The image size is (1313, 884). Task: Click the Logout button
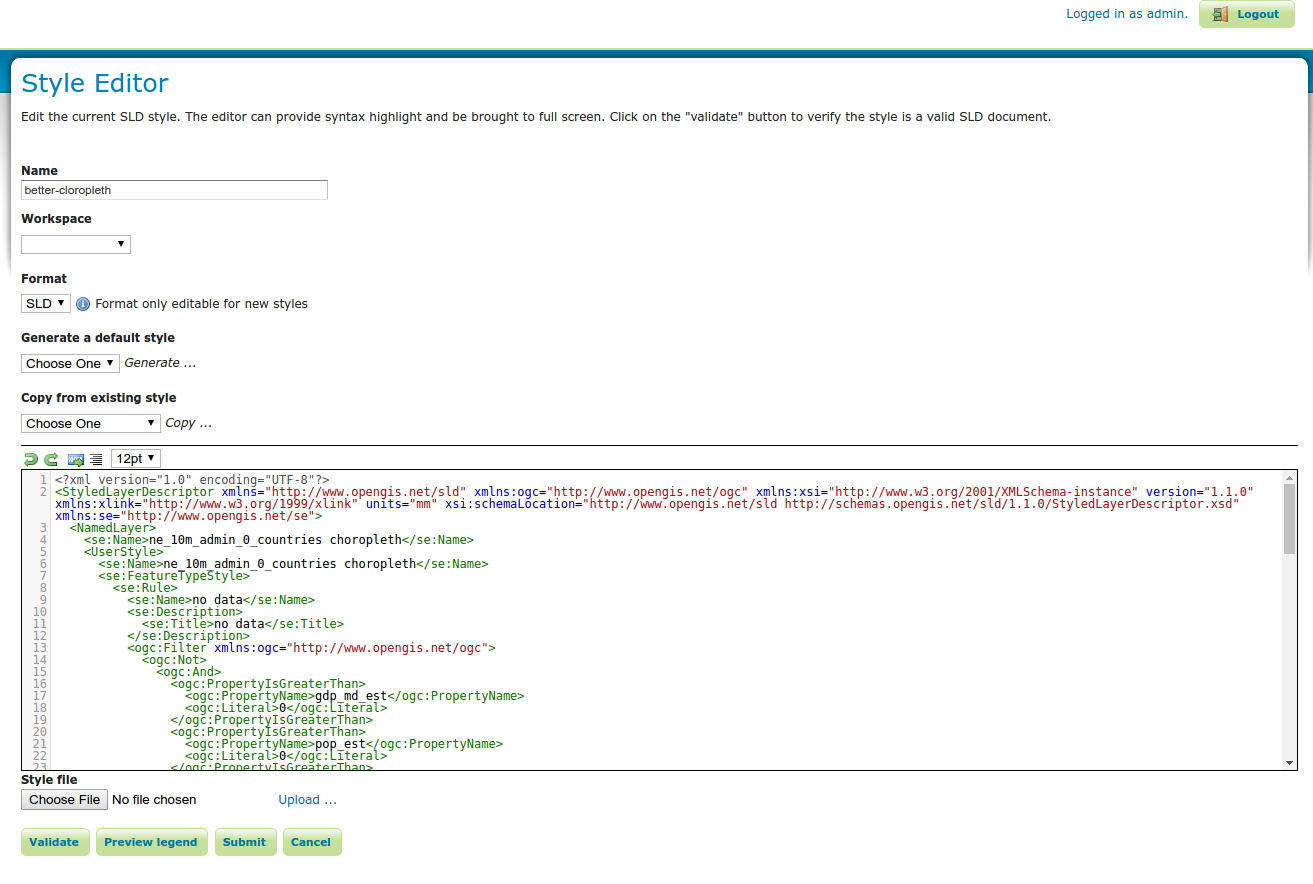1247,14
